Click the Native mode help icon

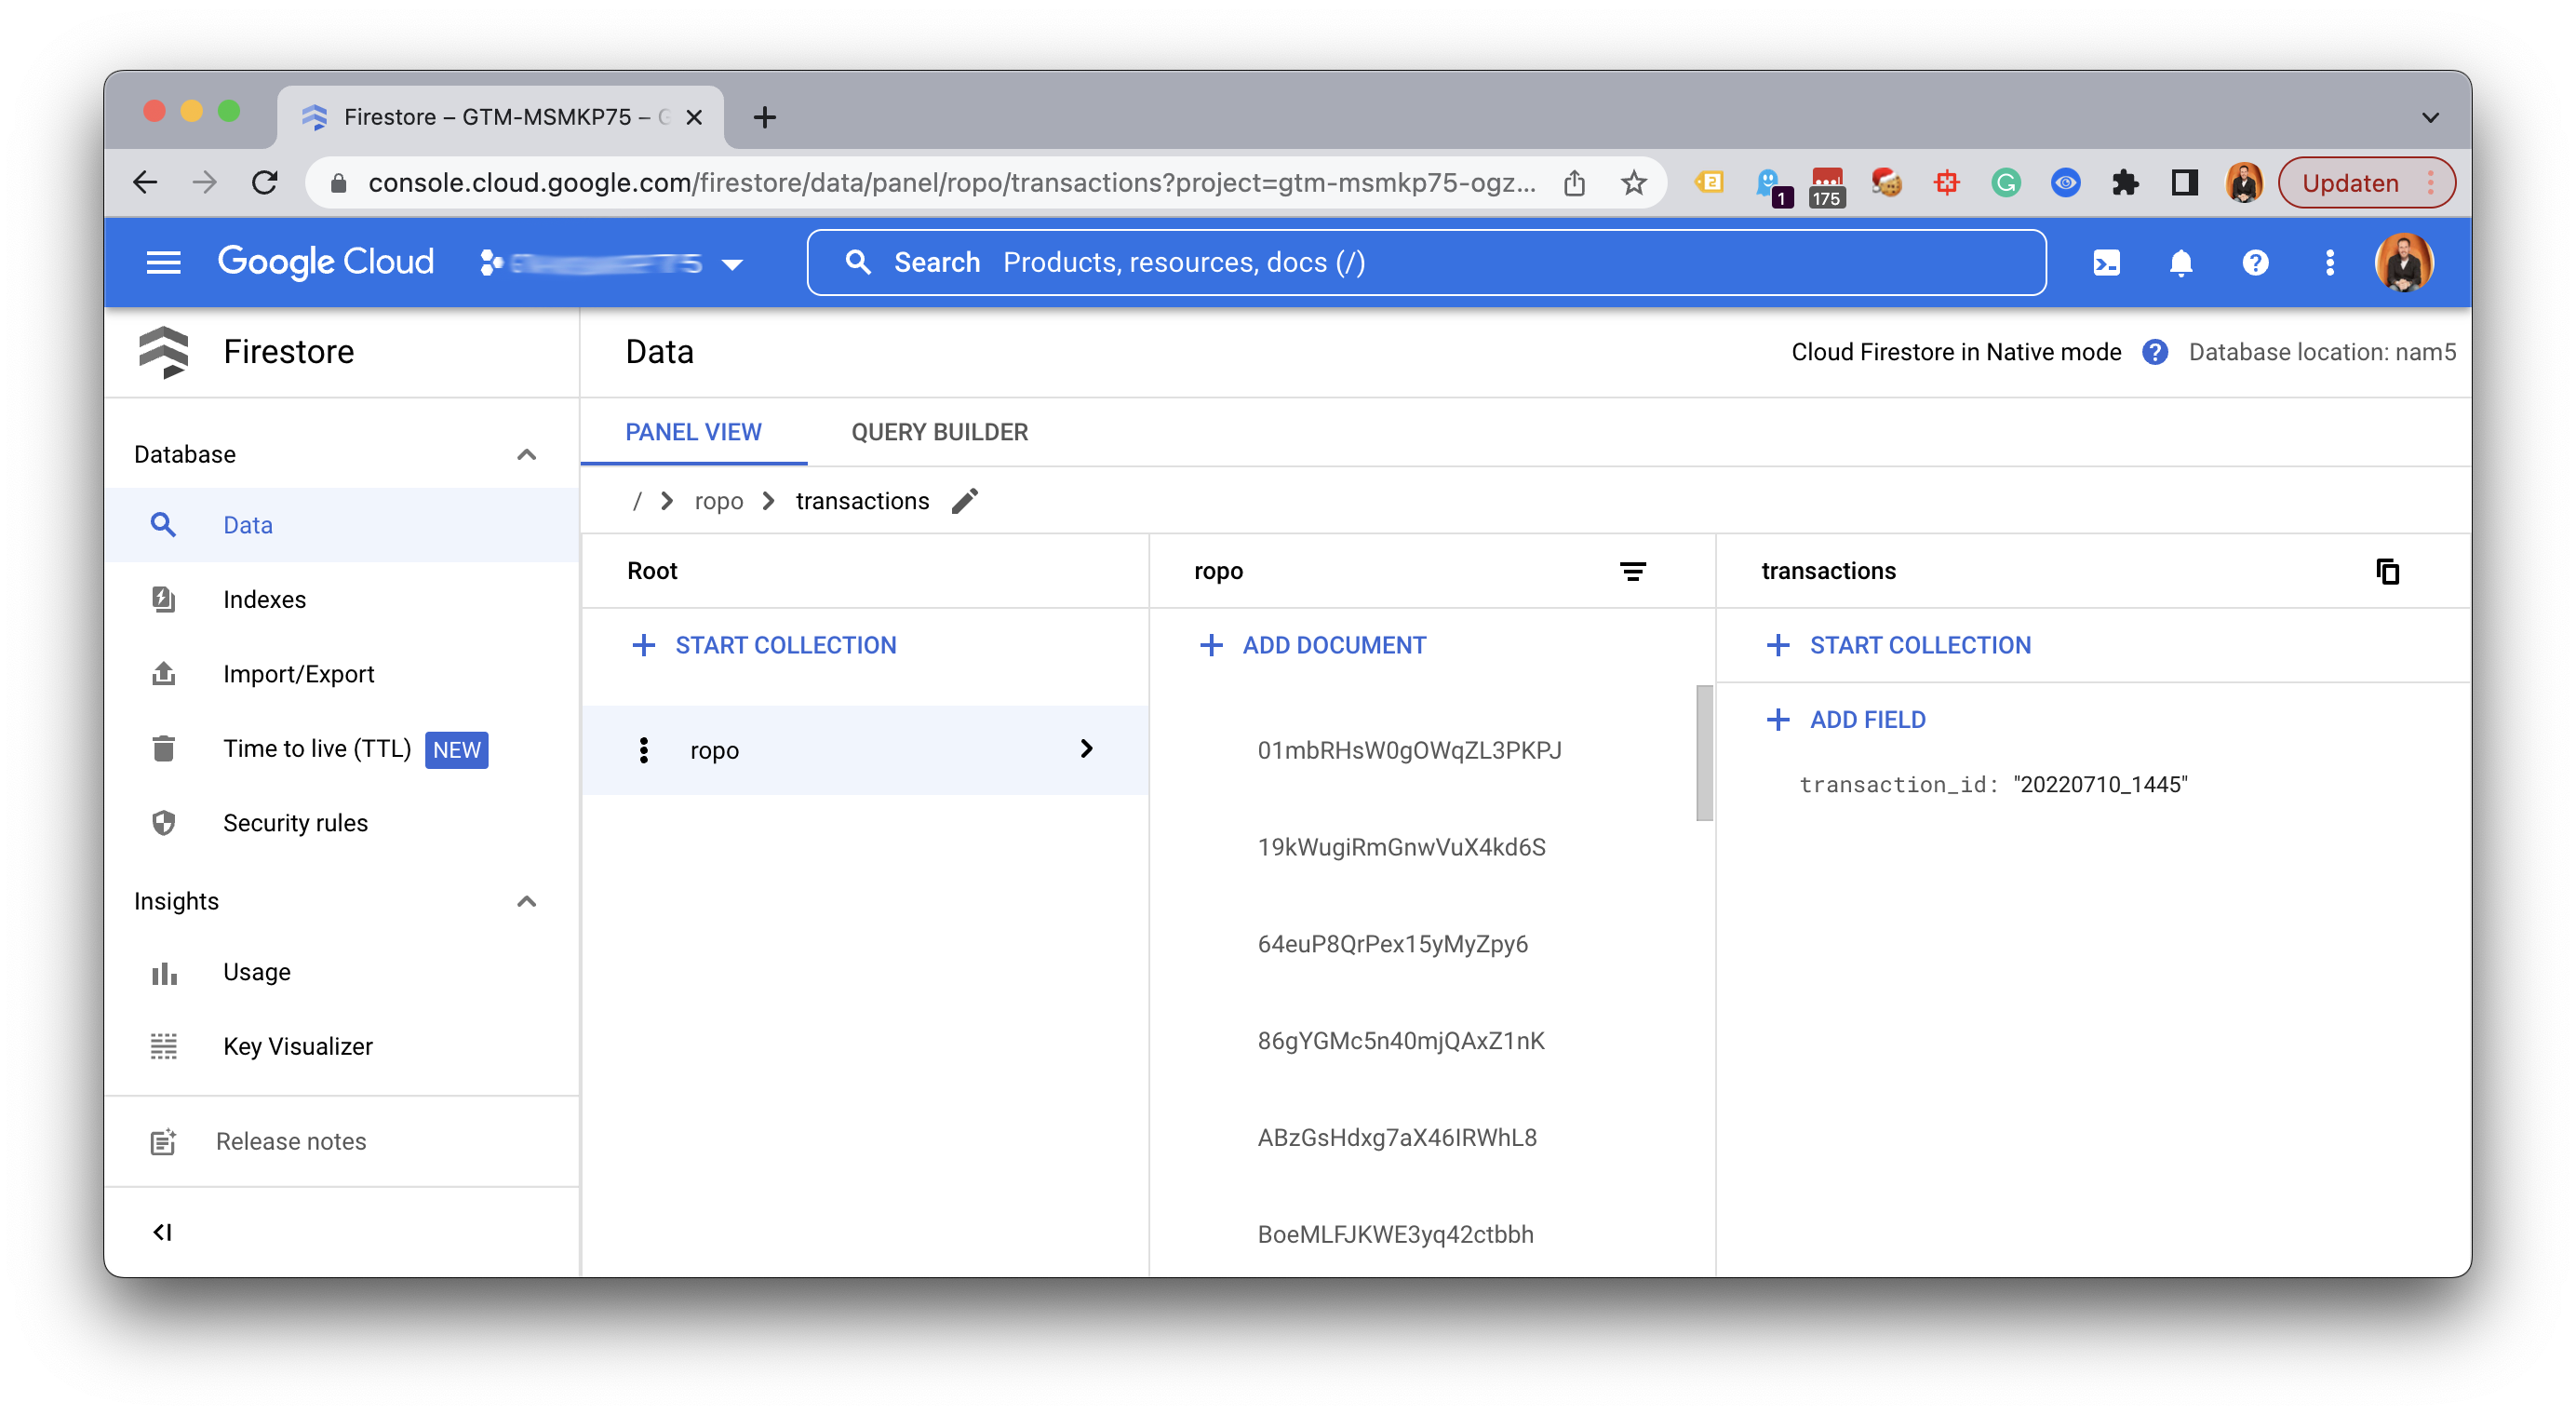pos(2155,352)
